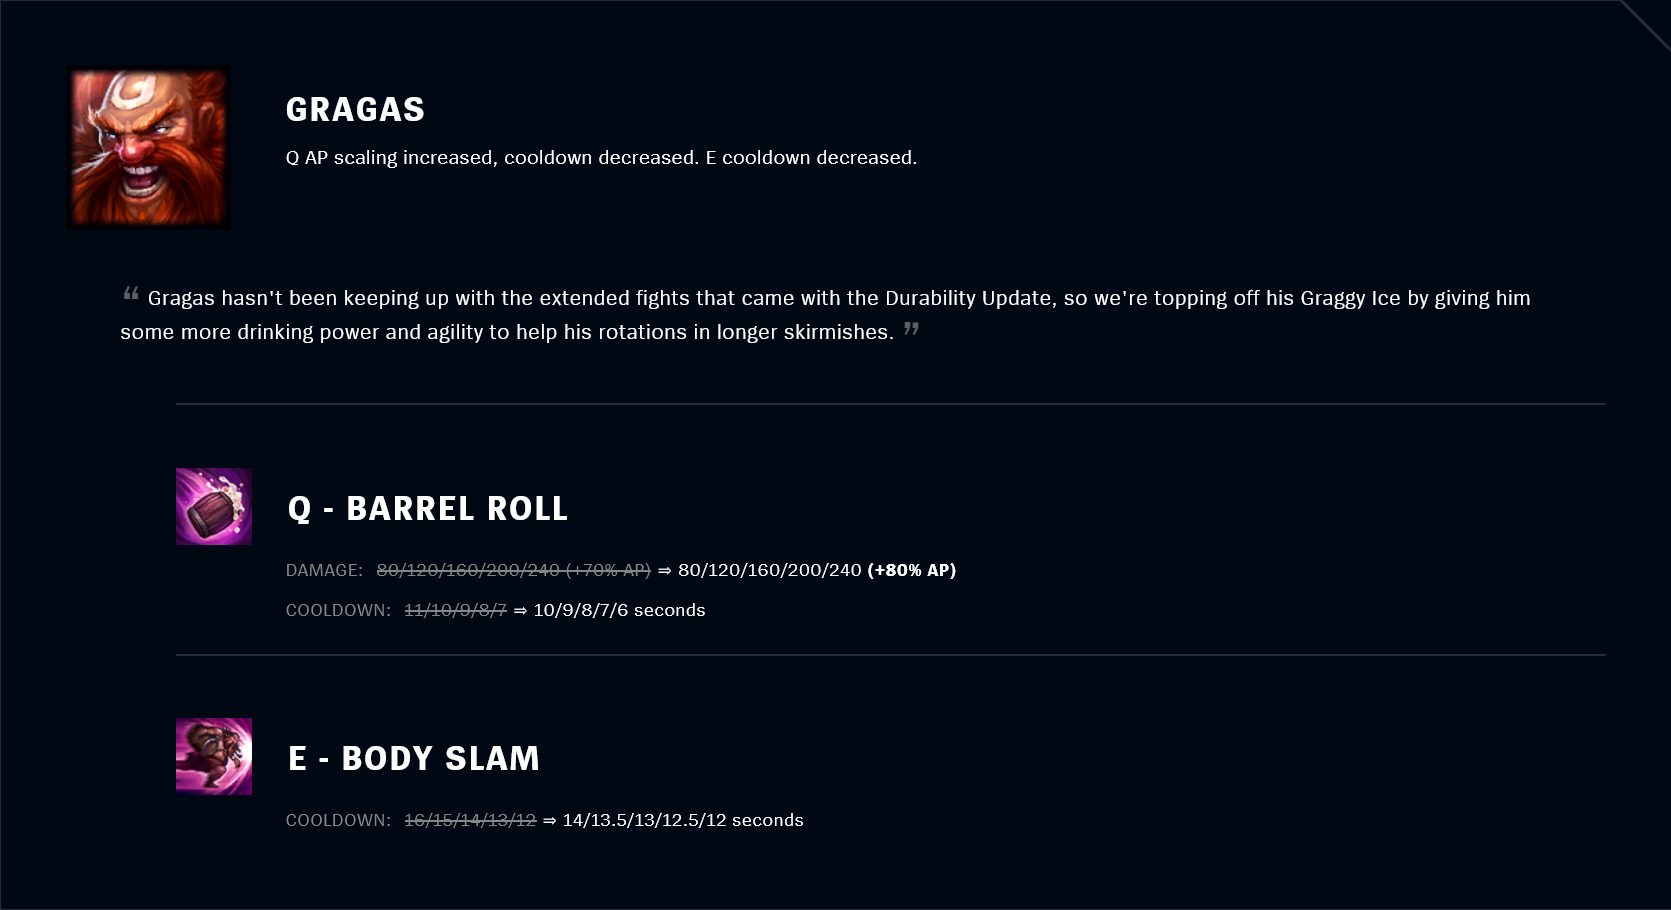Click the old 16/15/14/13/12 cooldown values
This screenshot has width=1671, height=910.
[x=470, y=820]
